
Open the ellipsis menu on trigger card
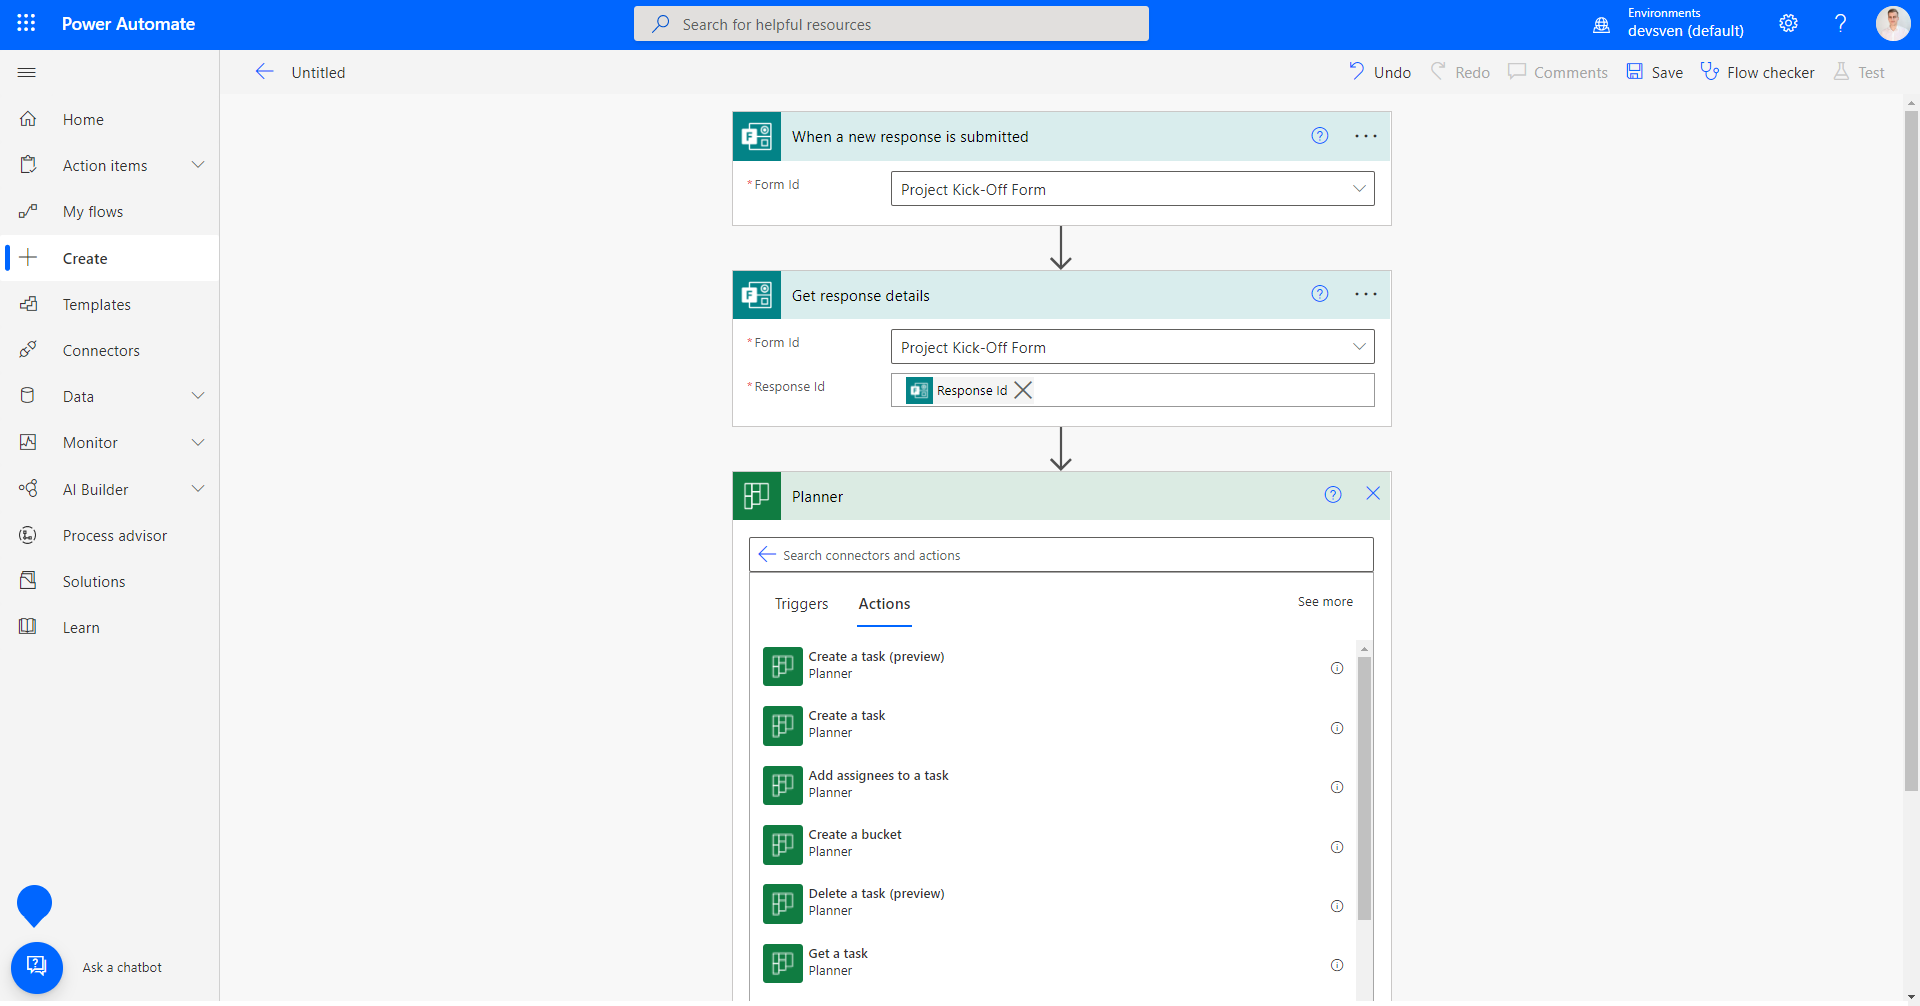pyautogui.click(x=1366, y=136)
